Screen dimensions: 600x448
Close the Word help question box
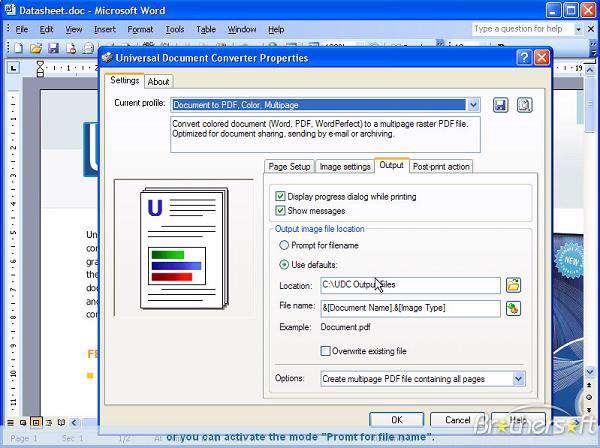pyautogui.click(x=591, y=29)
